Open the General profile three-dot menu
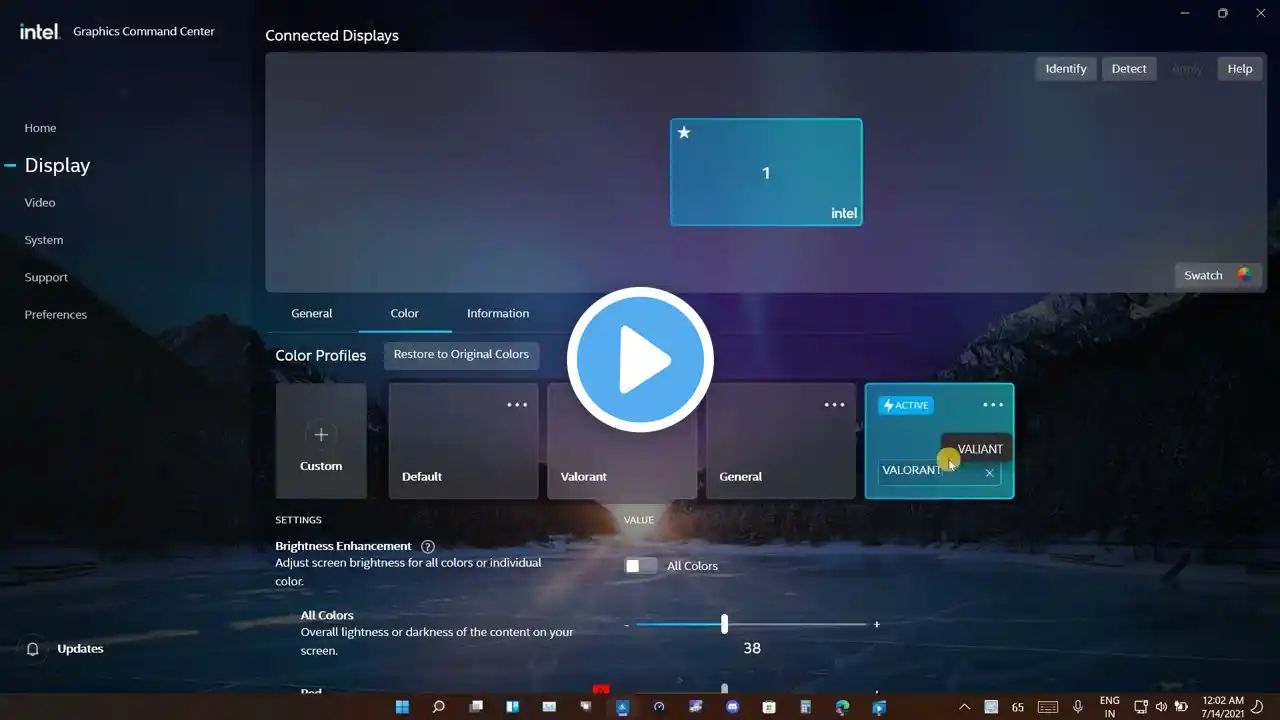 pos(834,405)
